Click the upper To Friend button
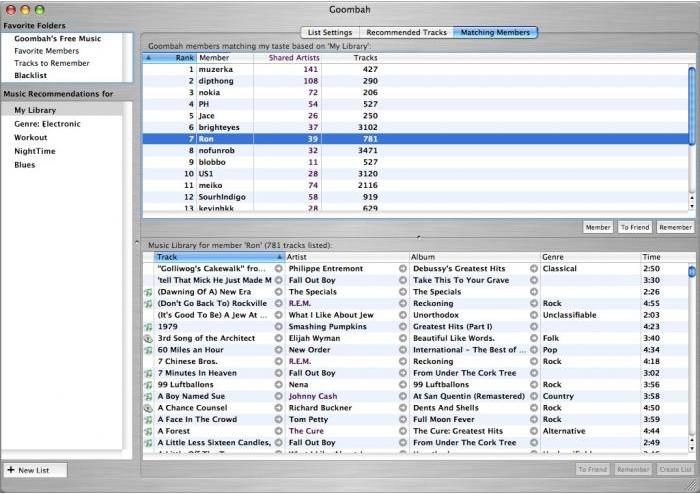 [635, 227]
